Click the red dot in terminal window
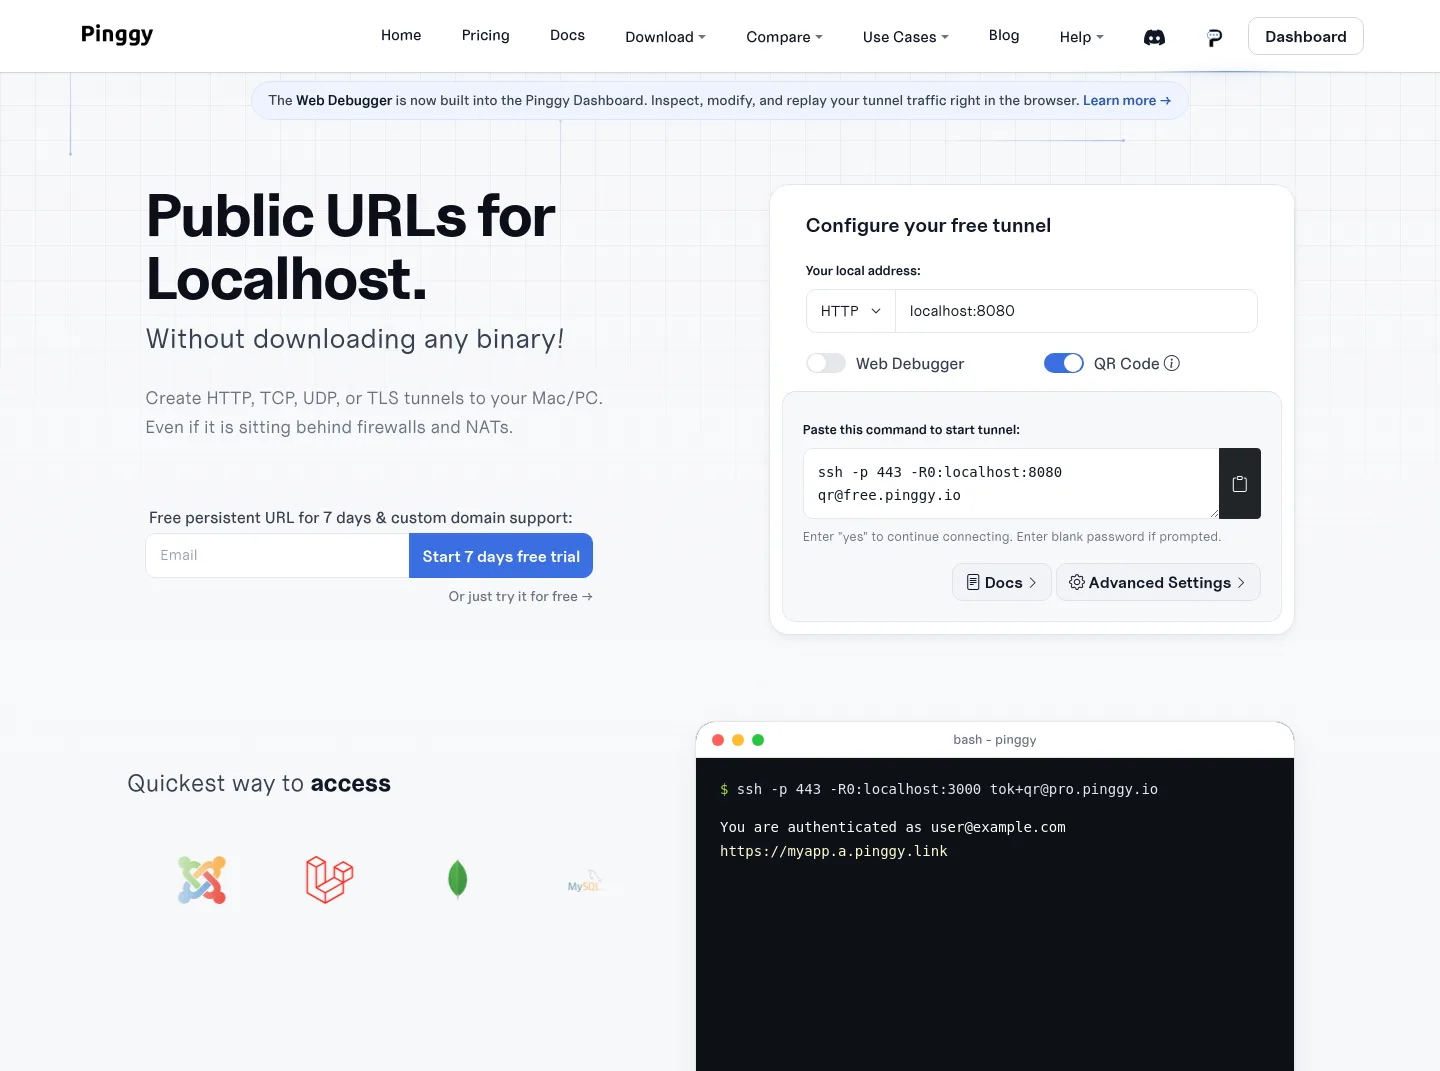Image resolution: width=1440 pixels, height=1071 pixels. pos(718,740)
